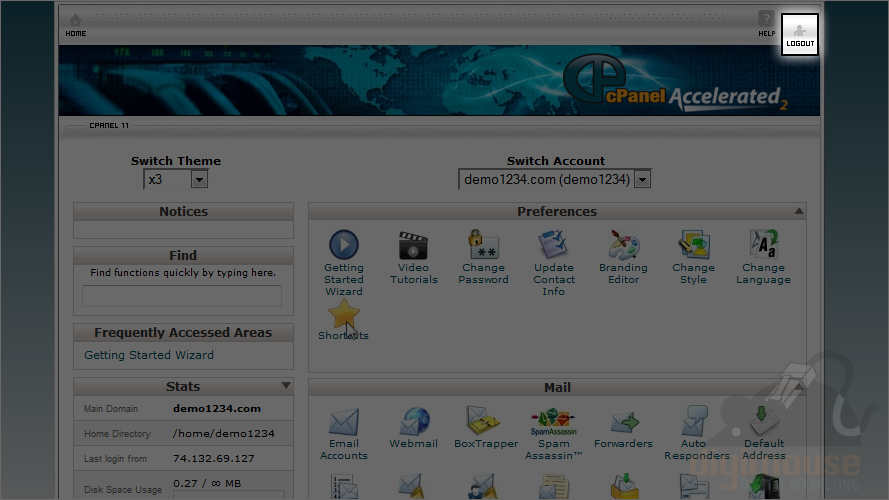This screenshot has height=500, width=889.
Task: Open the Help icon in top bar
Action: pyautogui.click(x=766, y=22)
